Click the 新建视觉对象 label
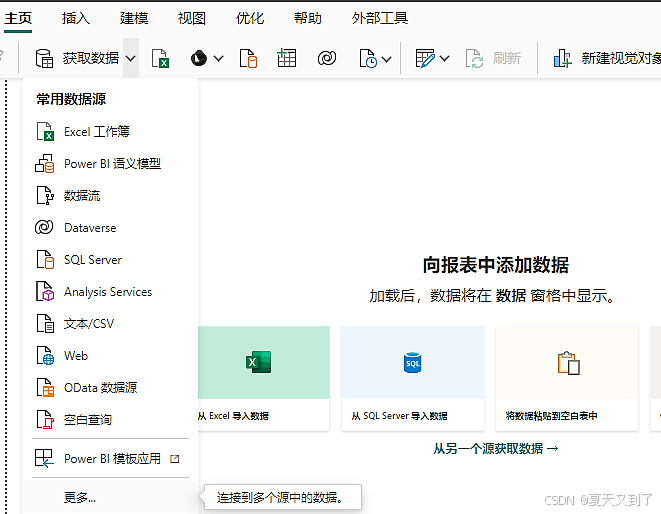This screenshot has height=514, width=661. pyautogui.click(x=621, y=58)
